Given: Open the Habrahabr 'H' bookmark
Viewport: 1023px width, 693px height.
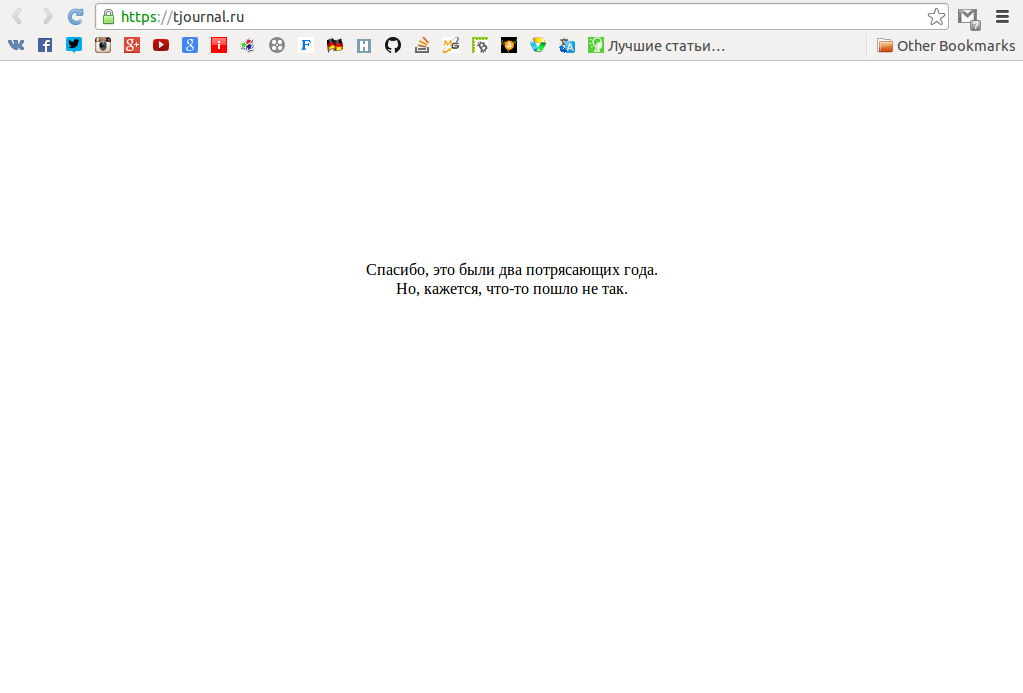Looking at the screenshot, I should 364,45.
